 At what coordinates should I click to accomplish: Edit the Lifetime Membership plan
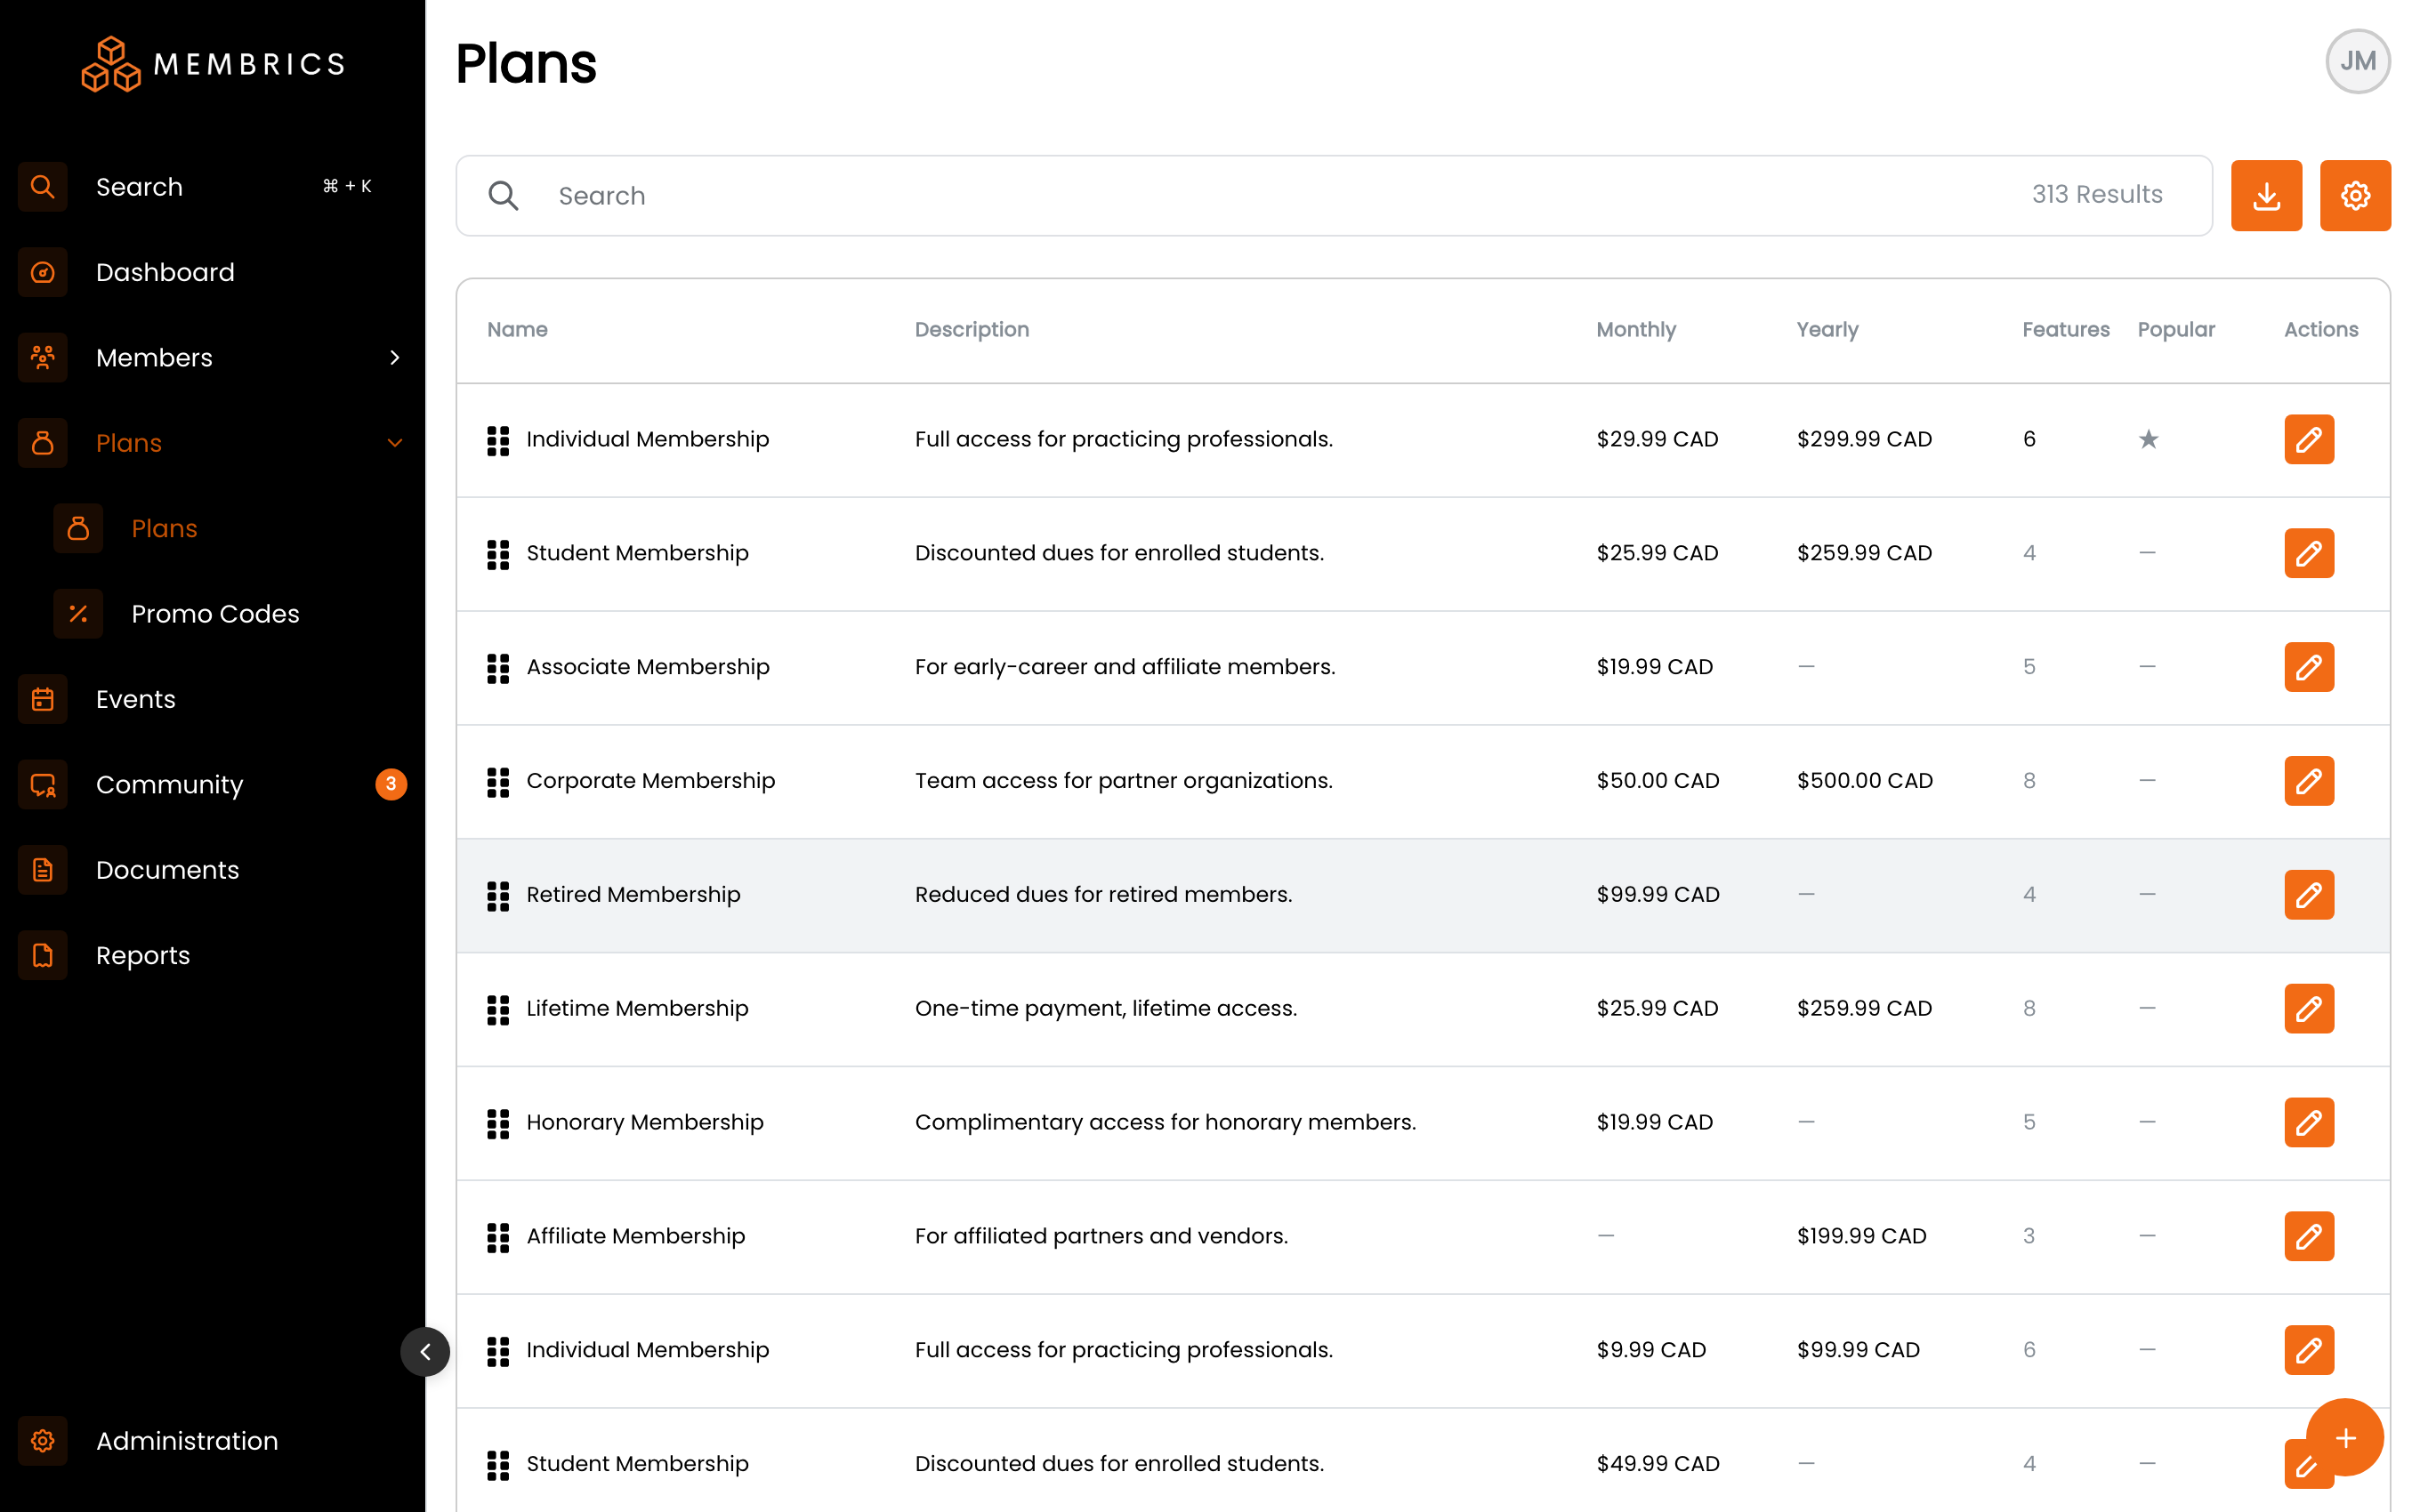click(x=2309, y=1008)
